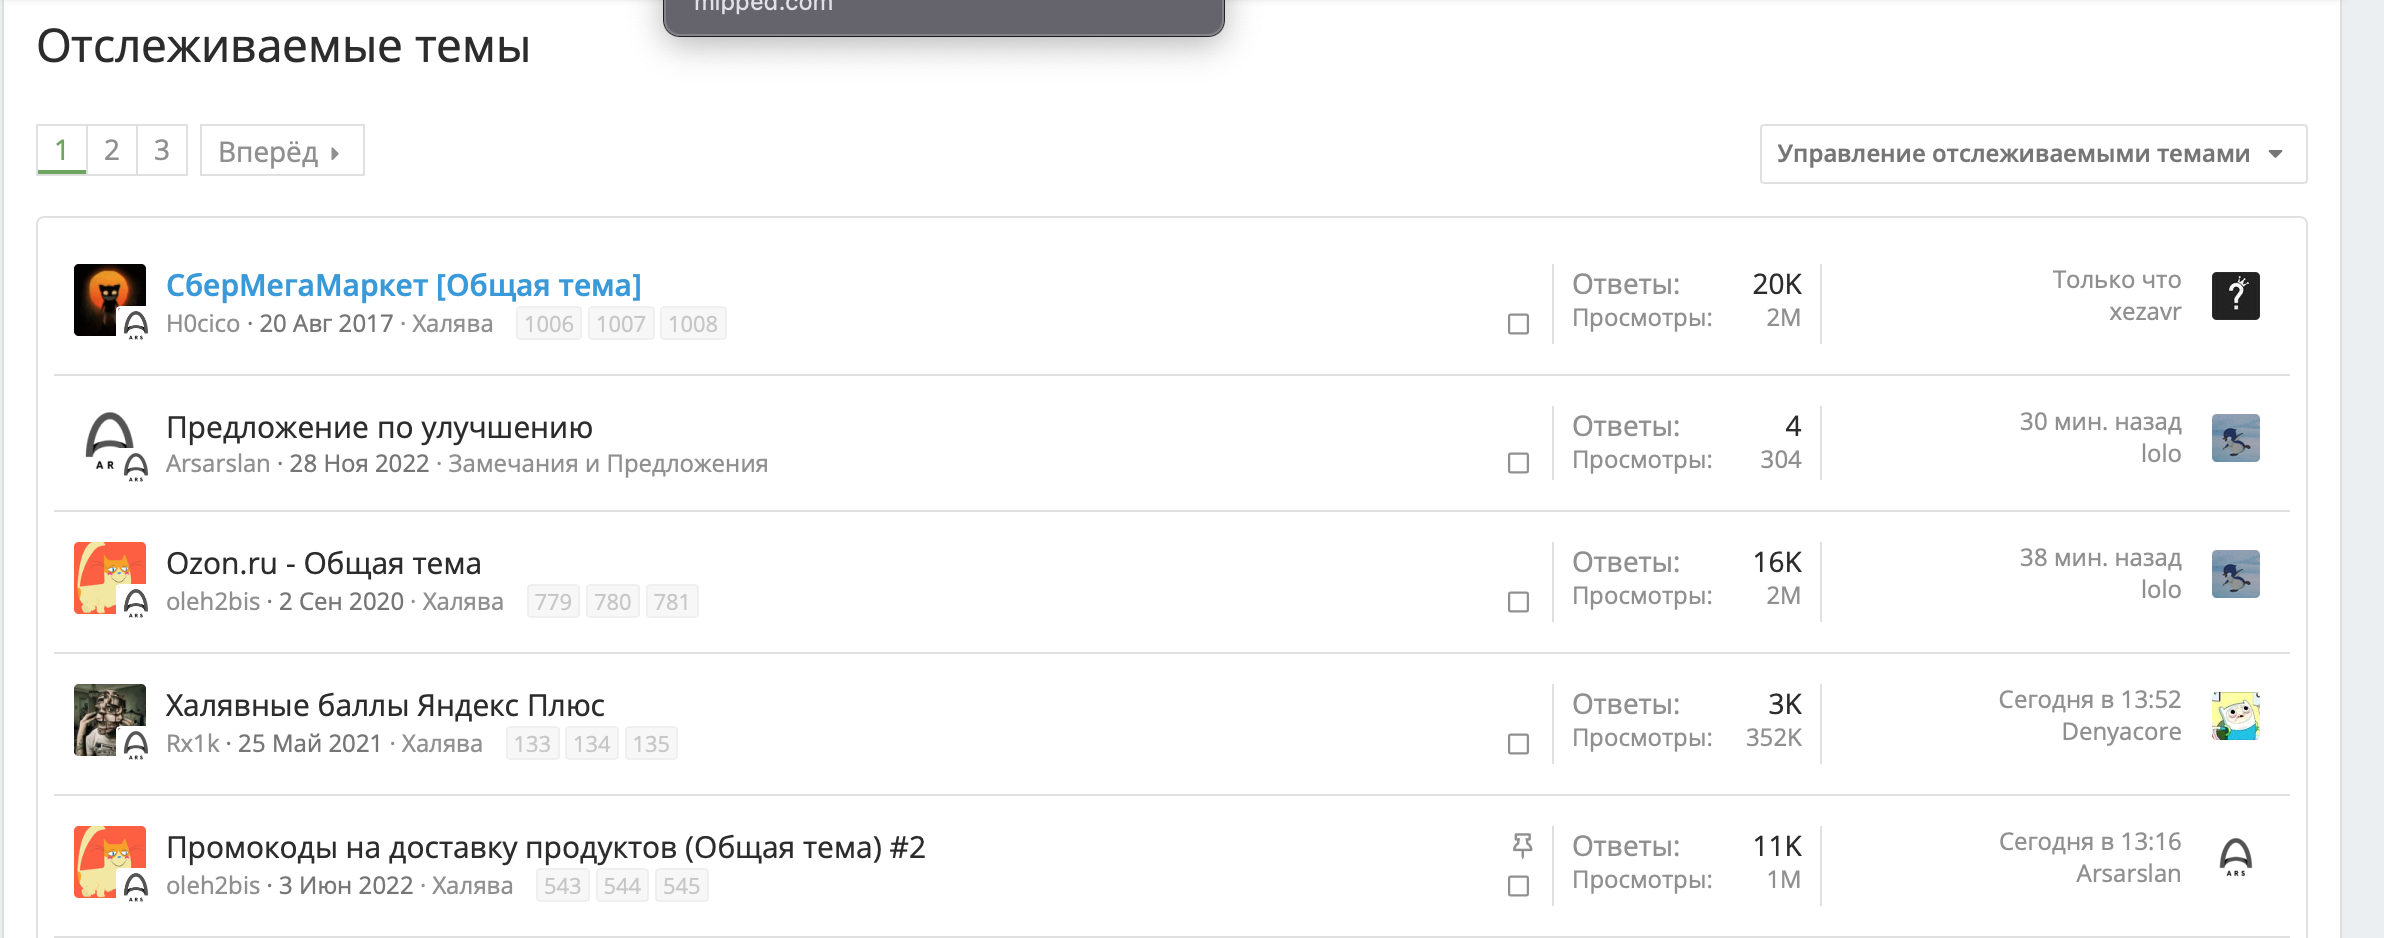Open the СберМегаМаркет [Общая тема] thread link
The image size is (2384, 938).
coord(404,285)
